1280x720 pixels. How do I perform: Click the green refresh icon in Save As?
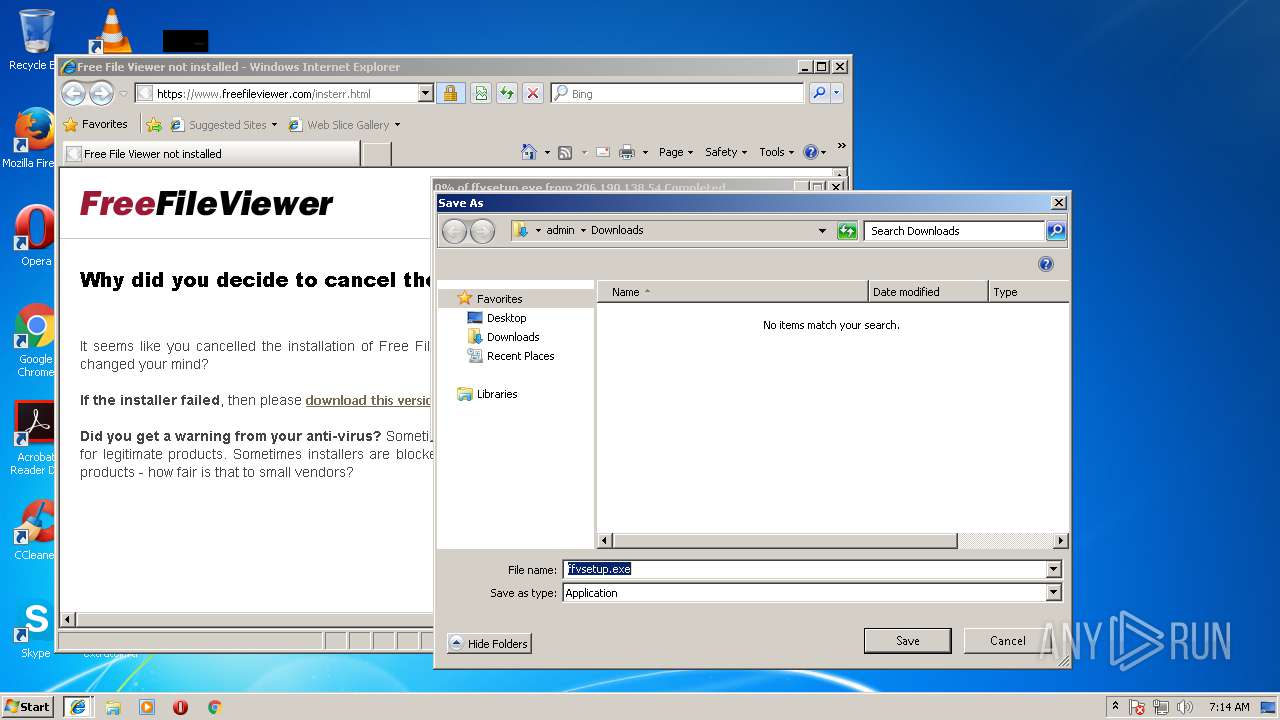(847, 231)
